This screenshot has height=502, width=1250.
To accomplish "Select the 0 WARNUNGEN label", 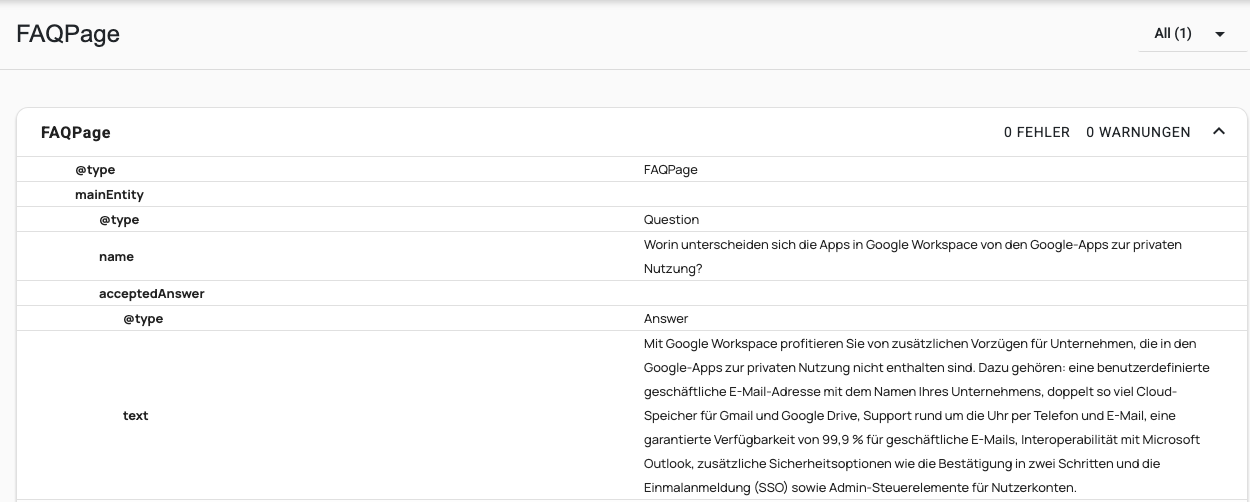I will [1138, 132].
